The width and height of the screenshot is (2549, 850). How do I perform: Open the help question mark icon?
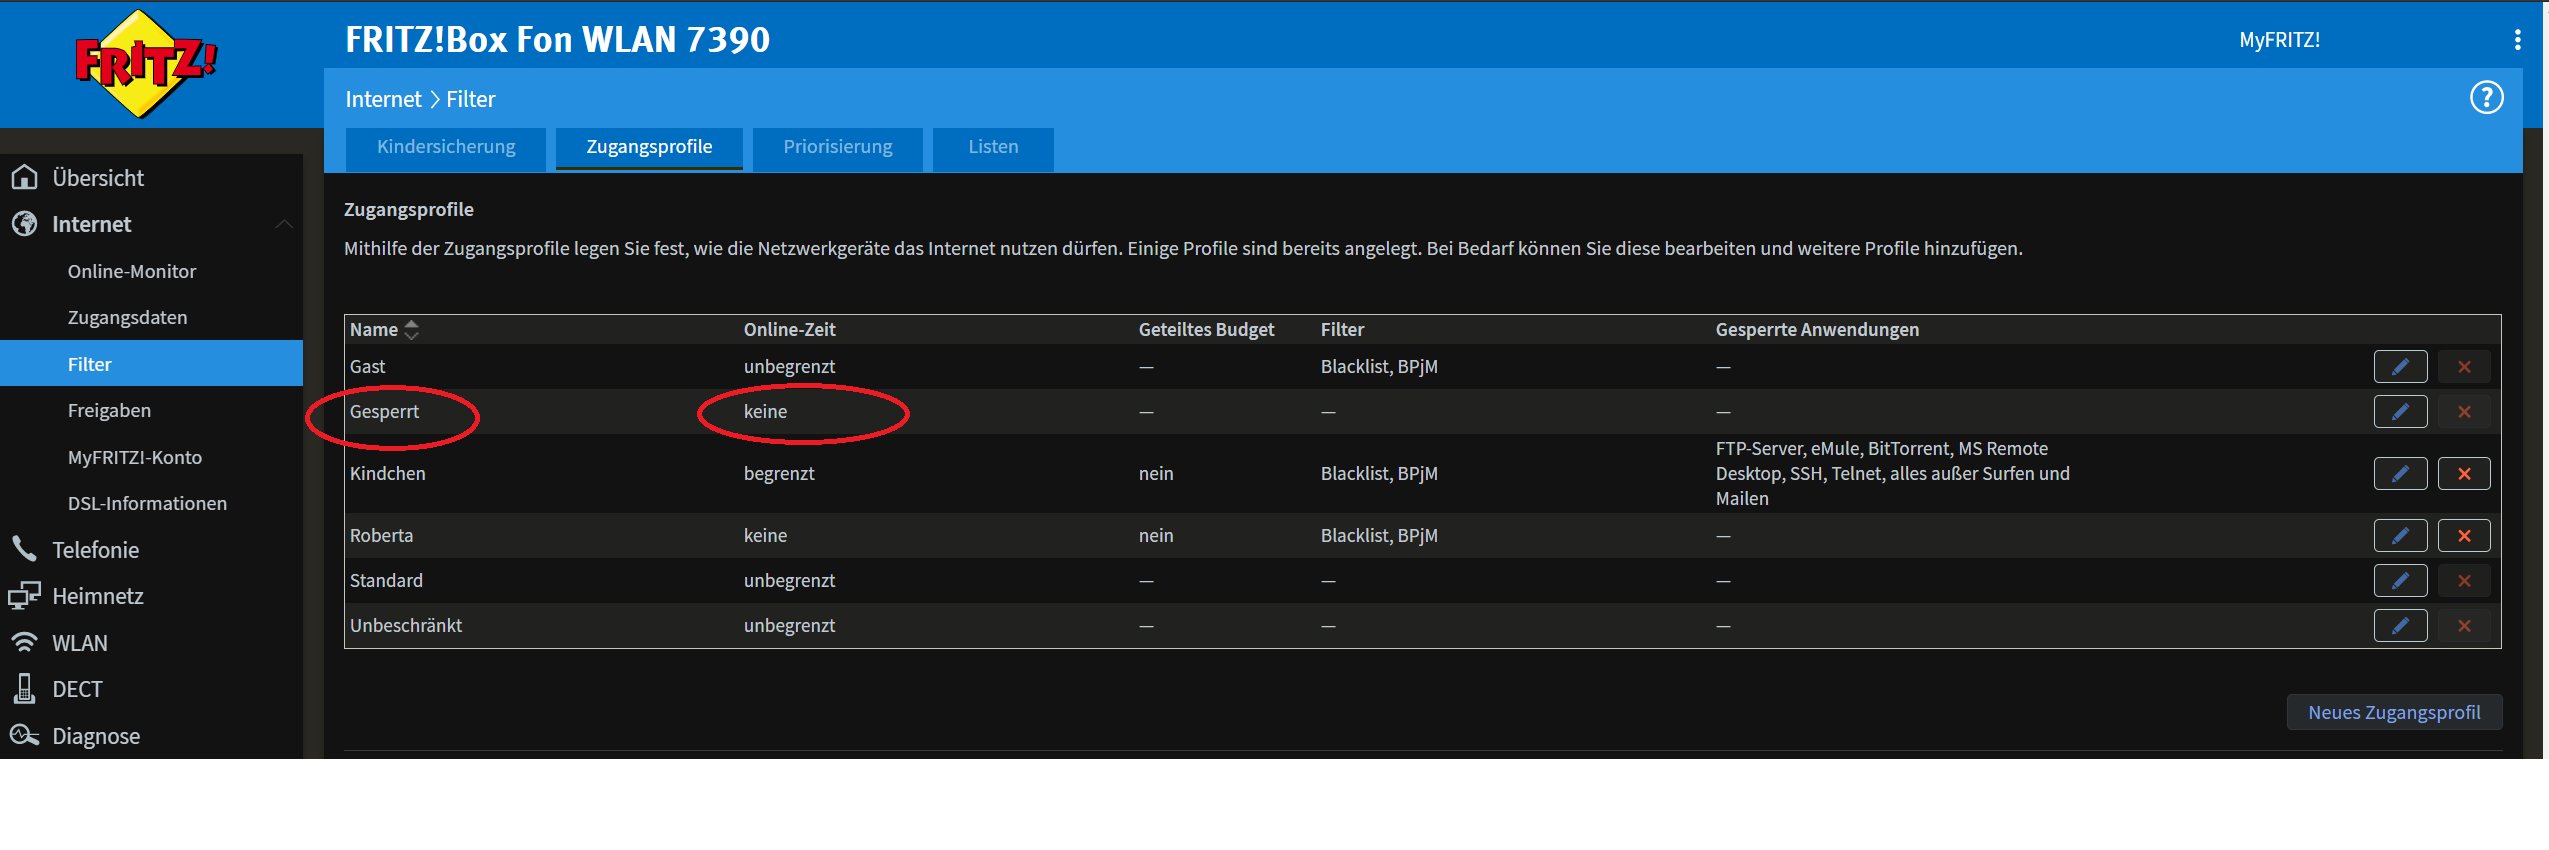2486,98
